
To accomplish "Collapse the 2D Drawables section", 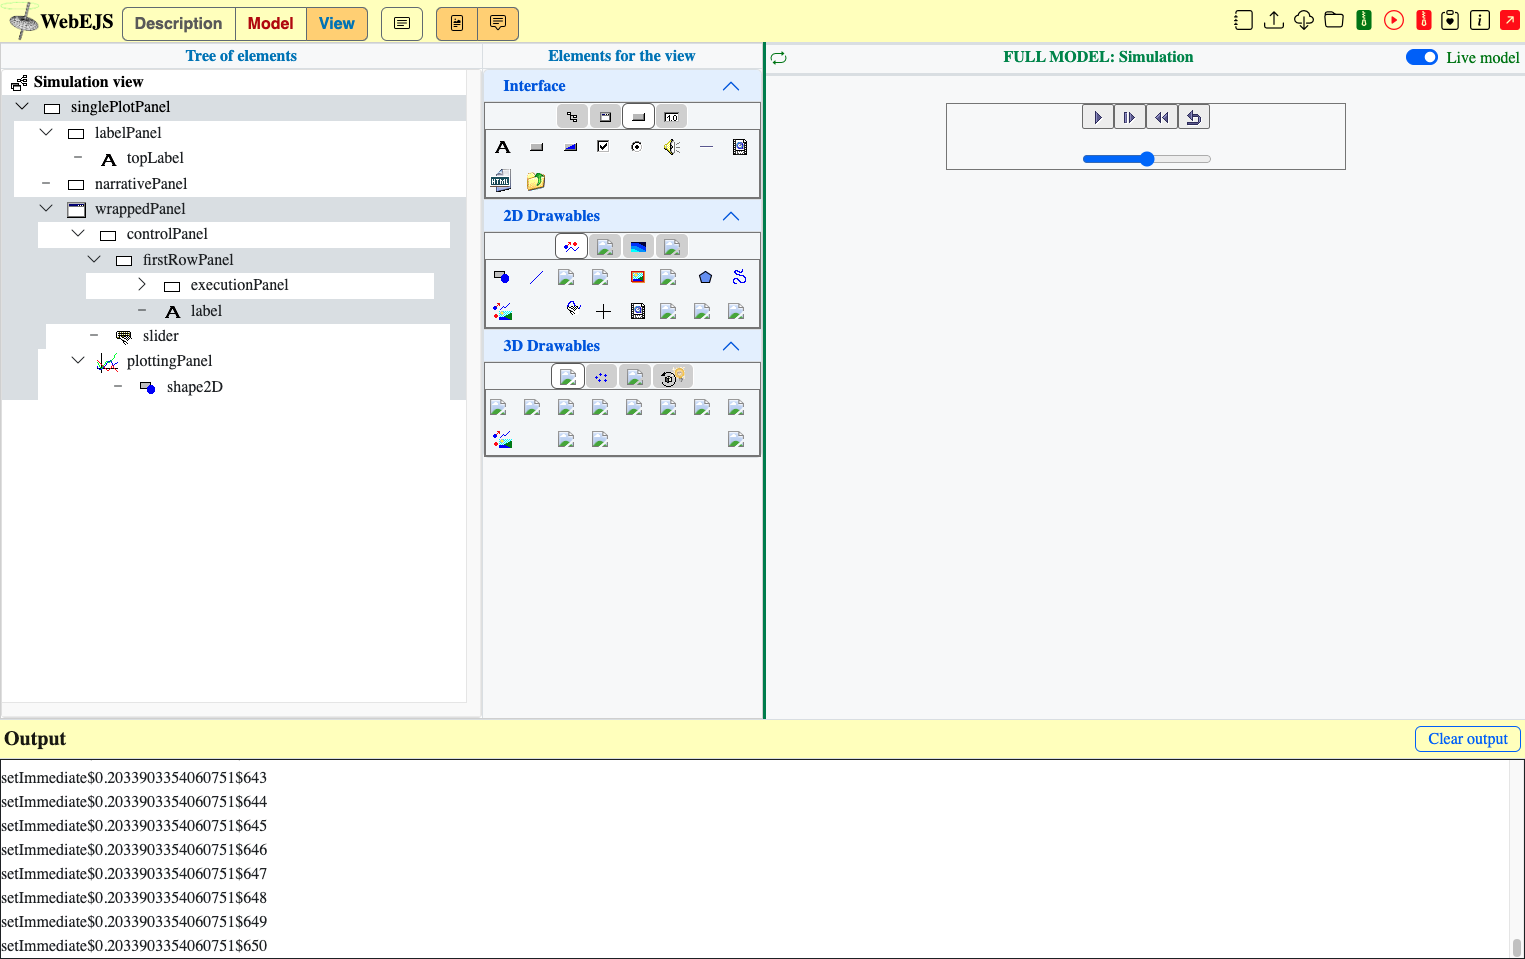I will click(731, 216).
